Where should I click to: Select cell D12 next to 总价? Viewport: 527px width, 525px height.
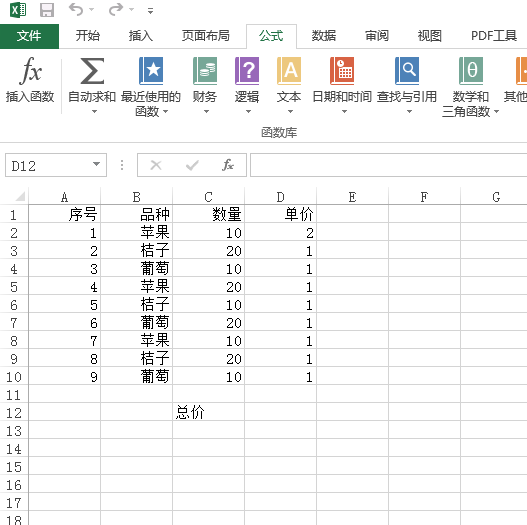coord(280,412)
